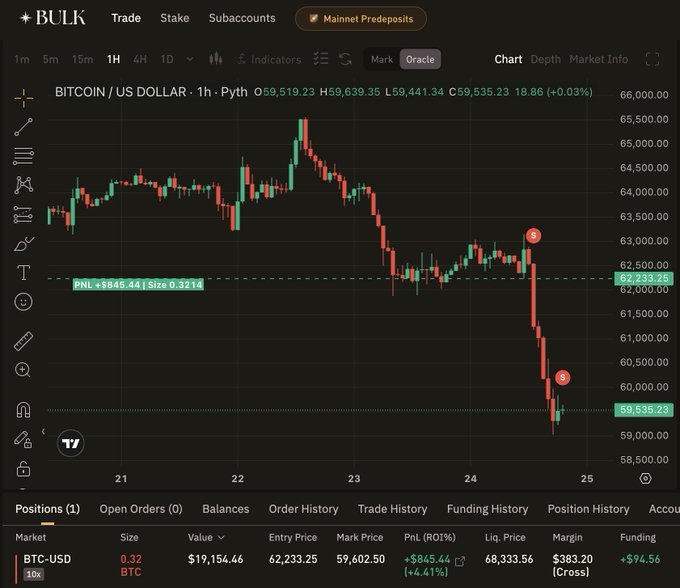
Task: Click the 59,602.50 mark price cell
Action: [360, 559]
